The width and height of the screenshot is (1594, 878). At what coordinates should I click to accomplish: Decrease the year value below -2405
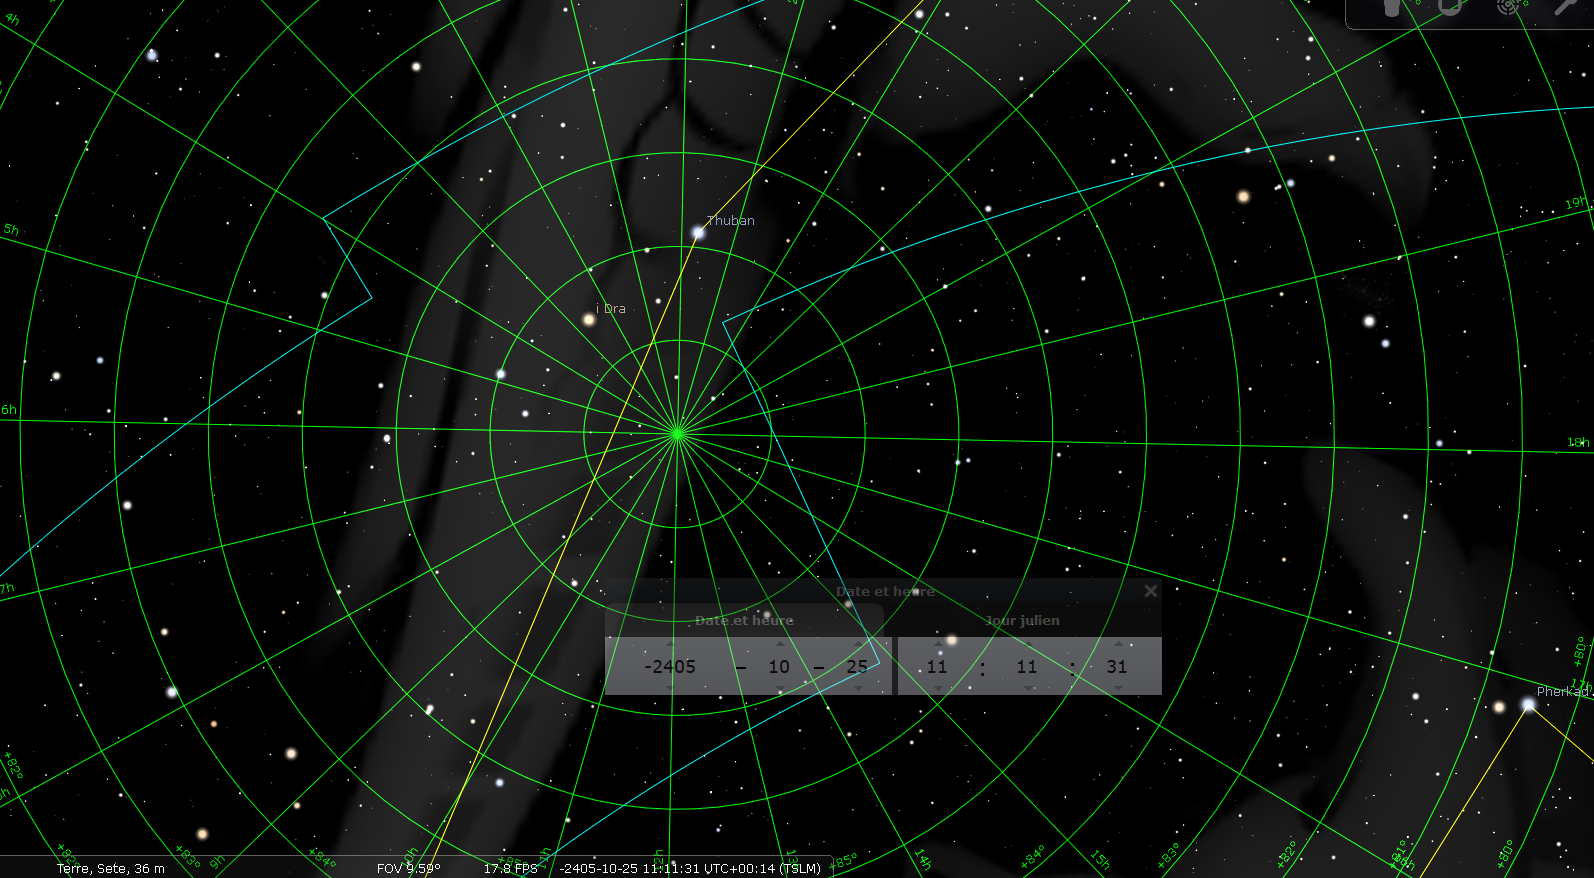coord(670,688)
